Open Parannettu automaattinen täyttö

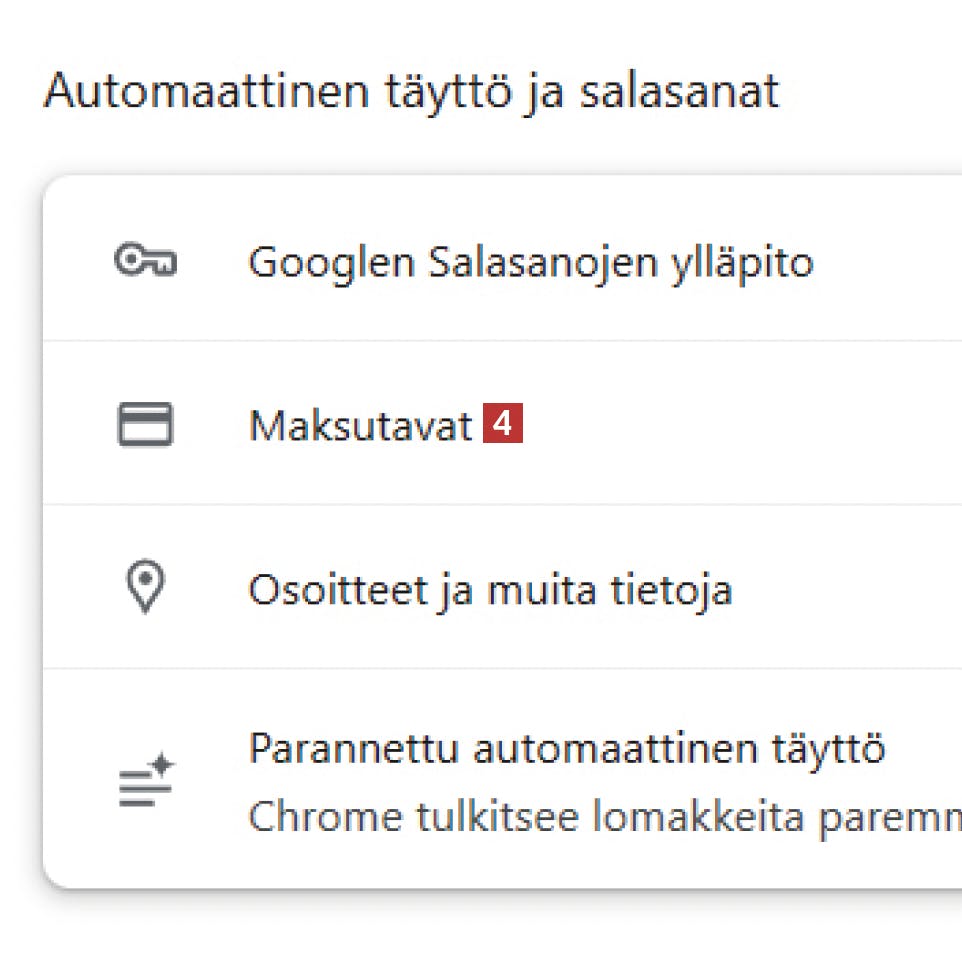coord(566,748)
